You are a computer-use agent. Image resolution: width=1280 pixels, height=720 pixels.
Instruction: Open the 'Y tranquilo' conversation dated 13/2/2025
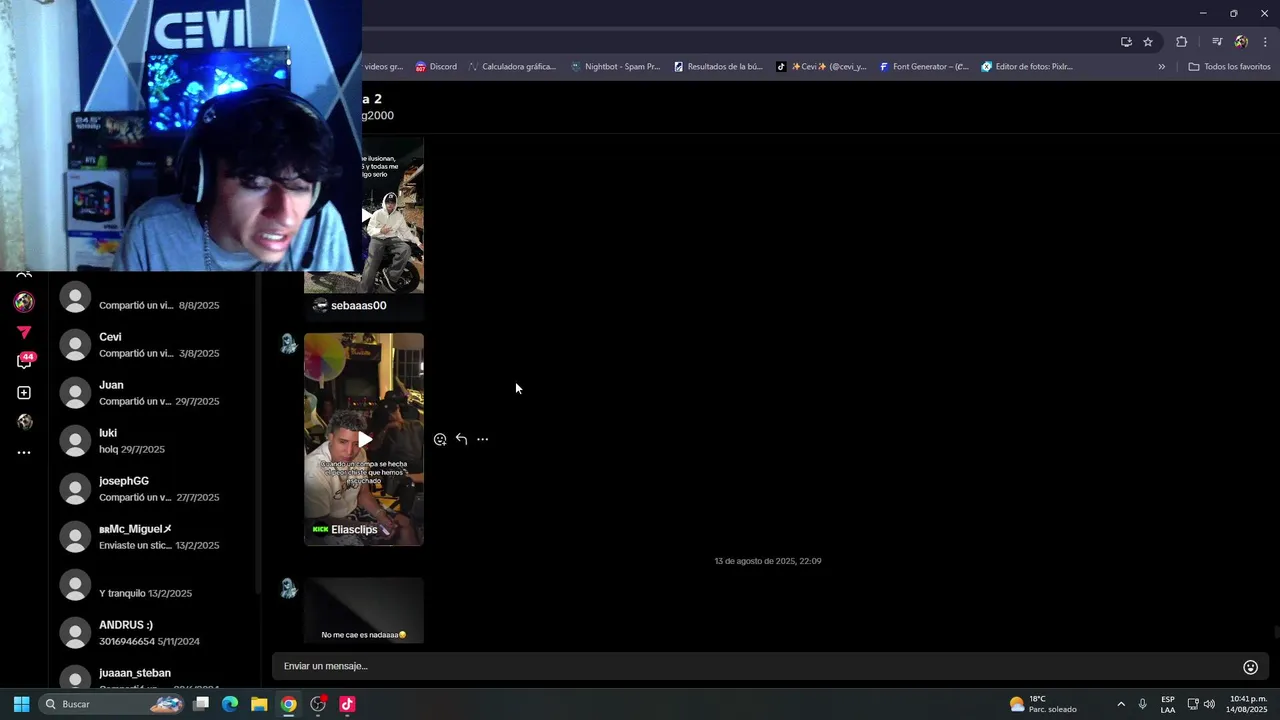click(152, 585)
